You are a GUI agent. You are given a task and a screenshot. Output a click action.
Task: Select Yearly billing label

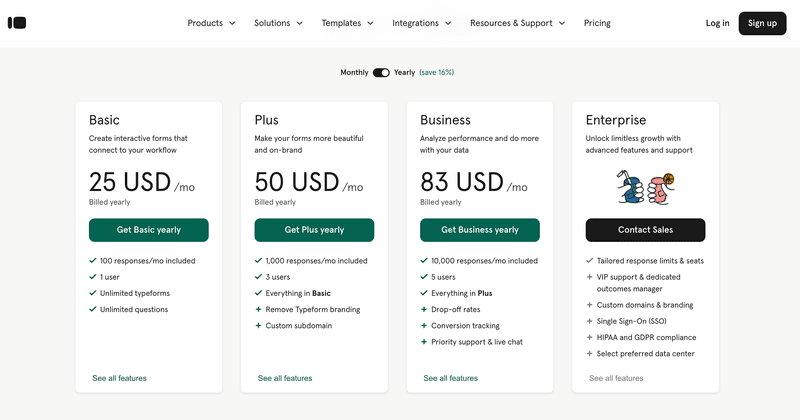click(404, 72)
